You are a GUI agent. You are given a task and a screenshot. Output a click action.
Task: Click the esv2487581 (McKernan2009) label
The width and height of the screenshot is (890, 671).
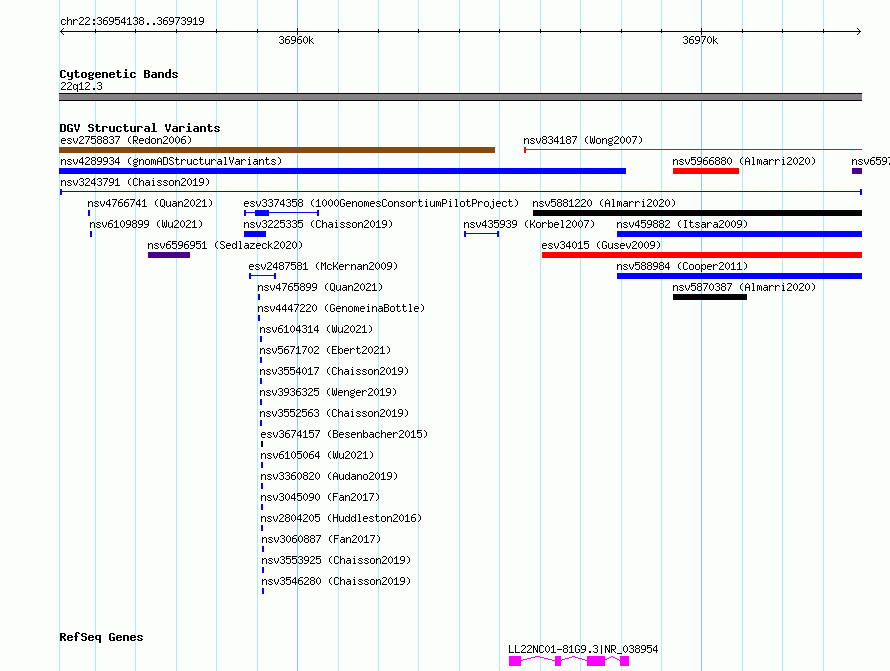click(323, 266)
